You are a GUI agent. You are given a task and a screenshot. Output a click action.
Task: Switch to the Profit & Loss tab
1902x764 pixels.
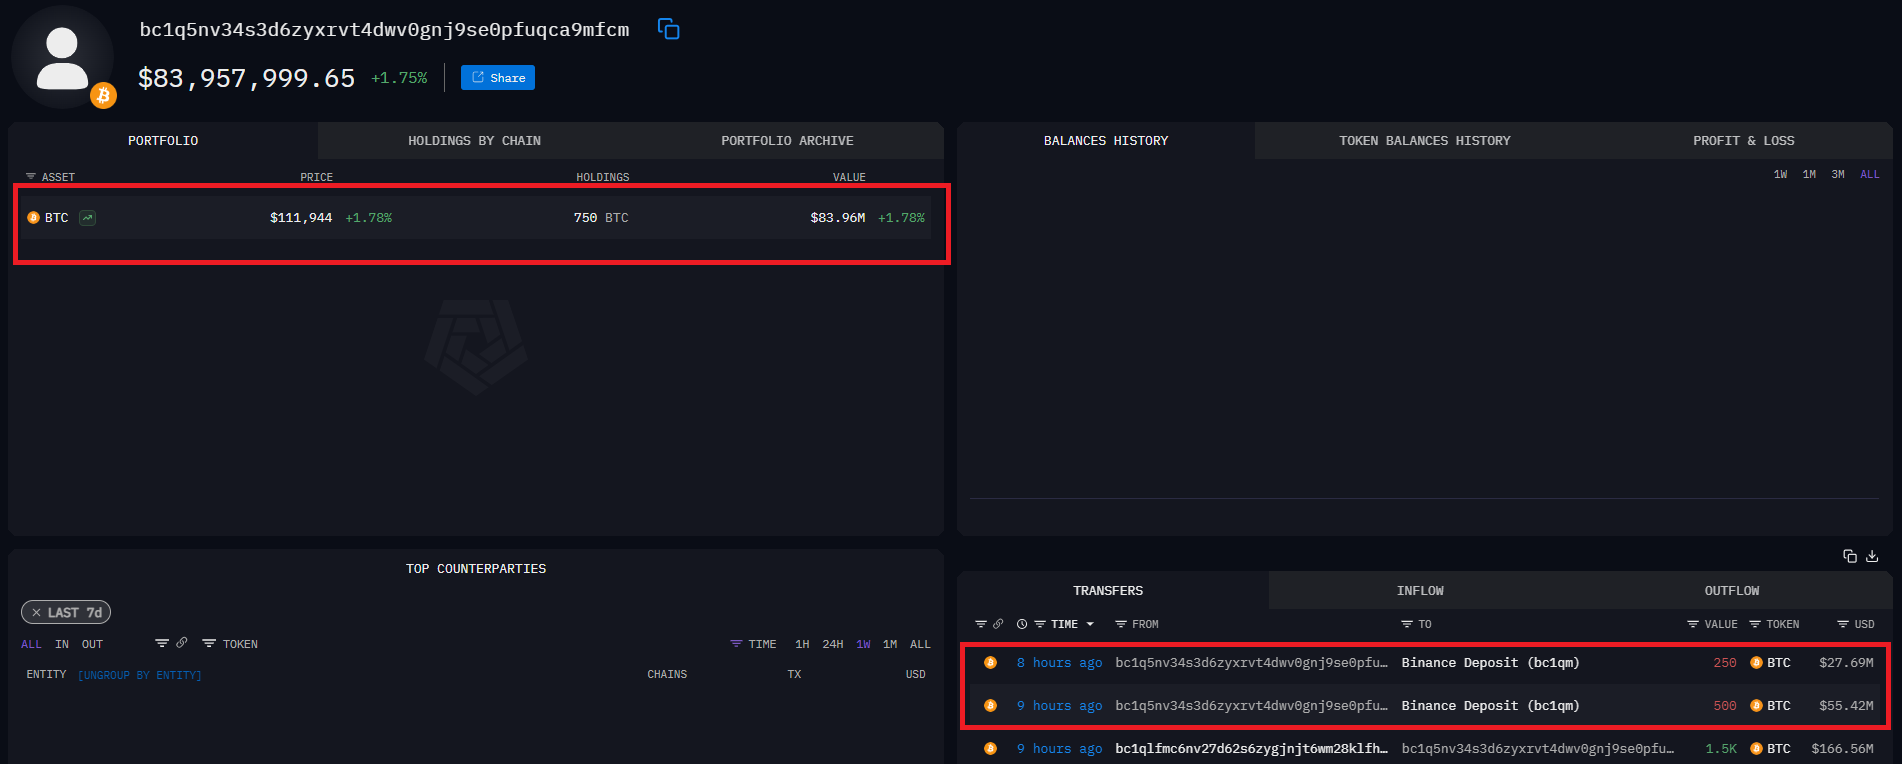1743,141
